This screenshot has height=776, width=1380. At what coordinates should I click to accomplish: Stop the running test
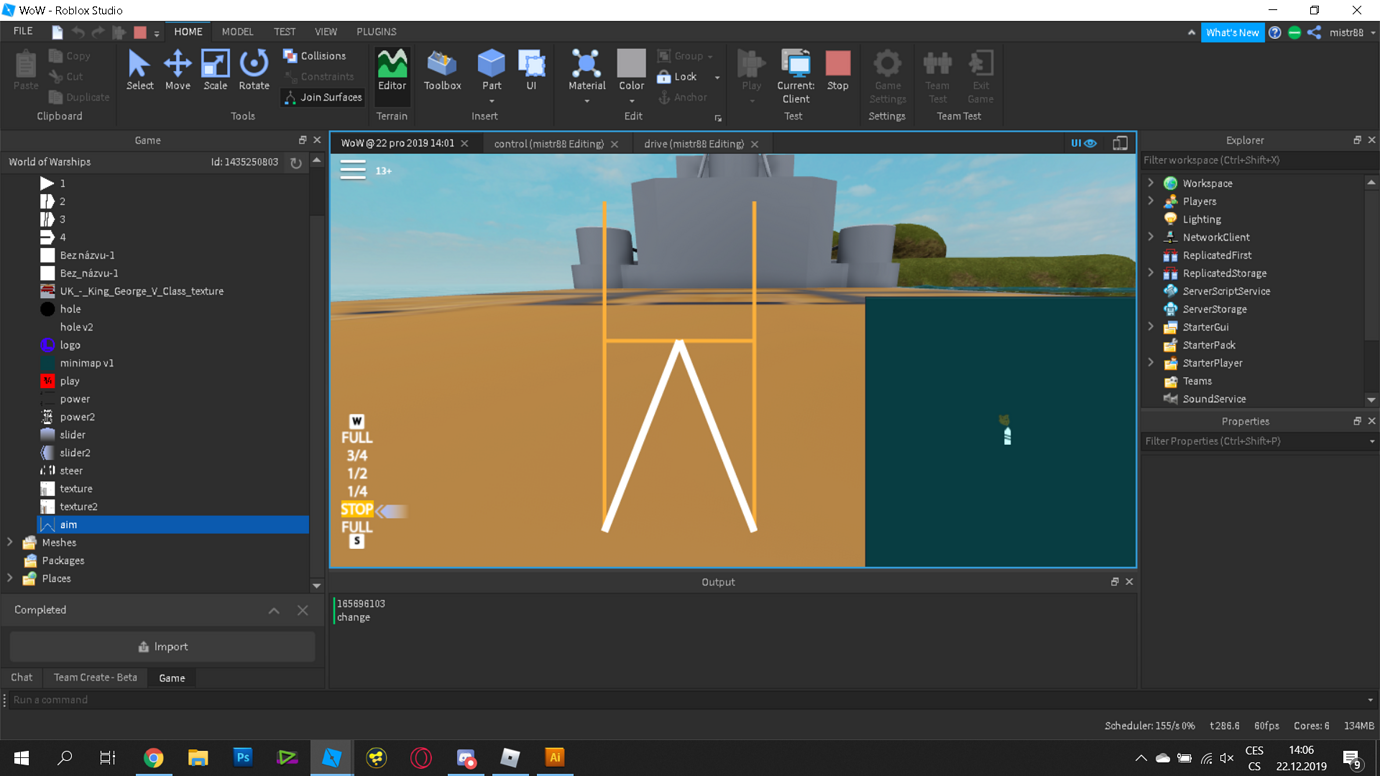point(838,70)
